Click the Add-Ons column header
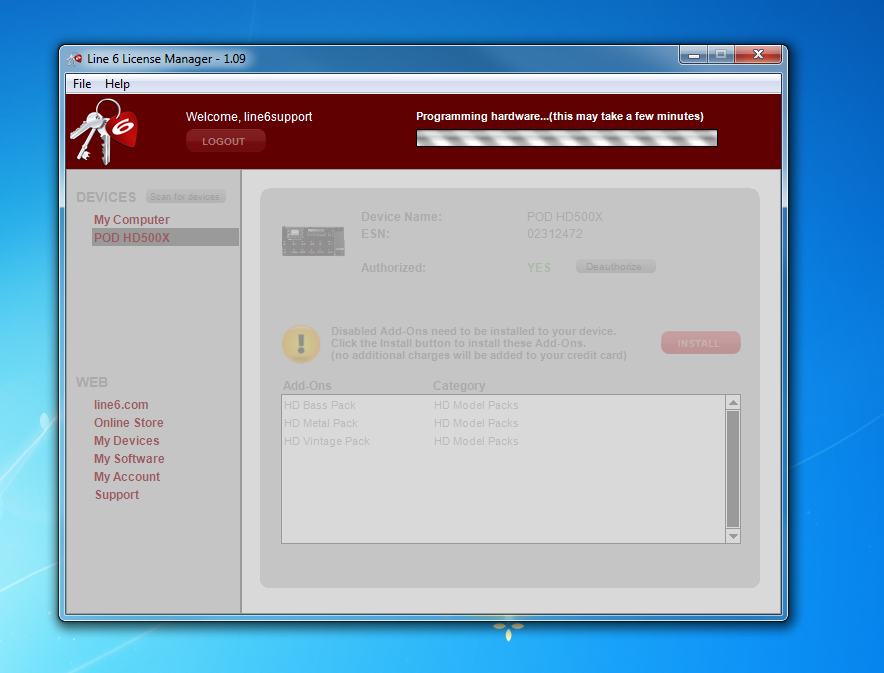Image resolution: width=884 pixels, height=673 pixels. click(307, 386)
